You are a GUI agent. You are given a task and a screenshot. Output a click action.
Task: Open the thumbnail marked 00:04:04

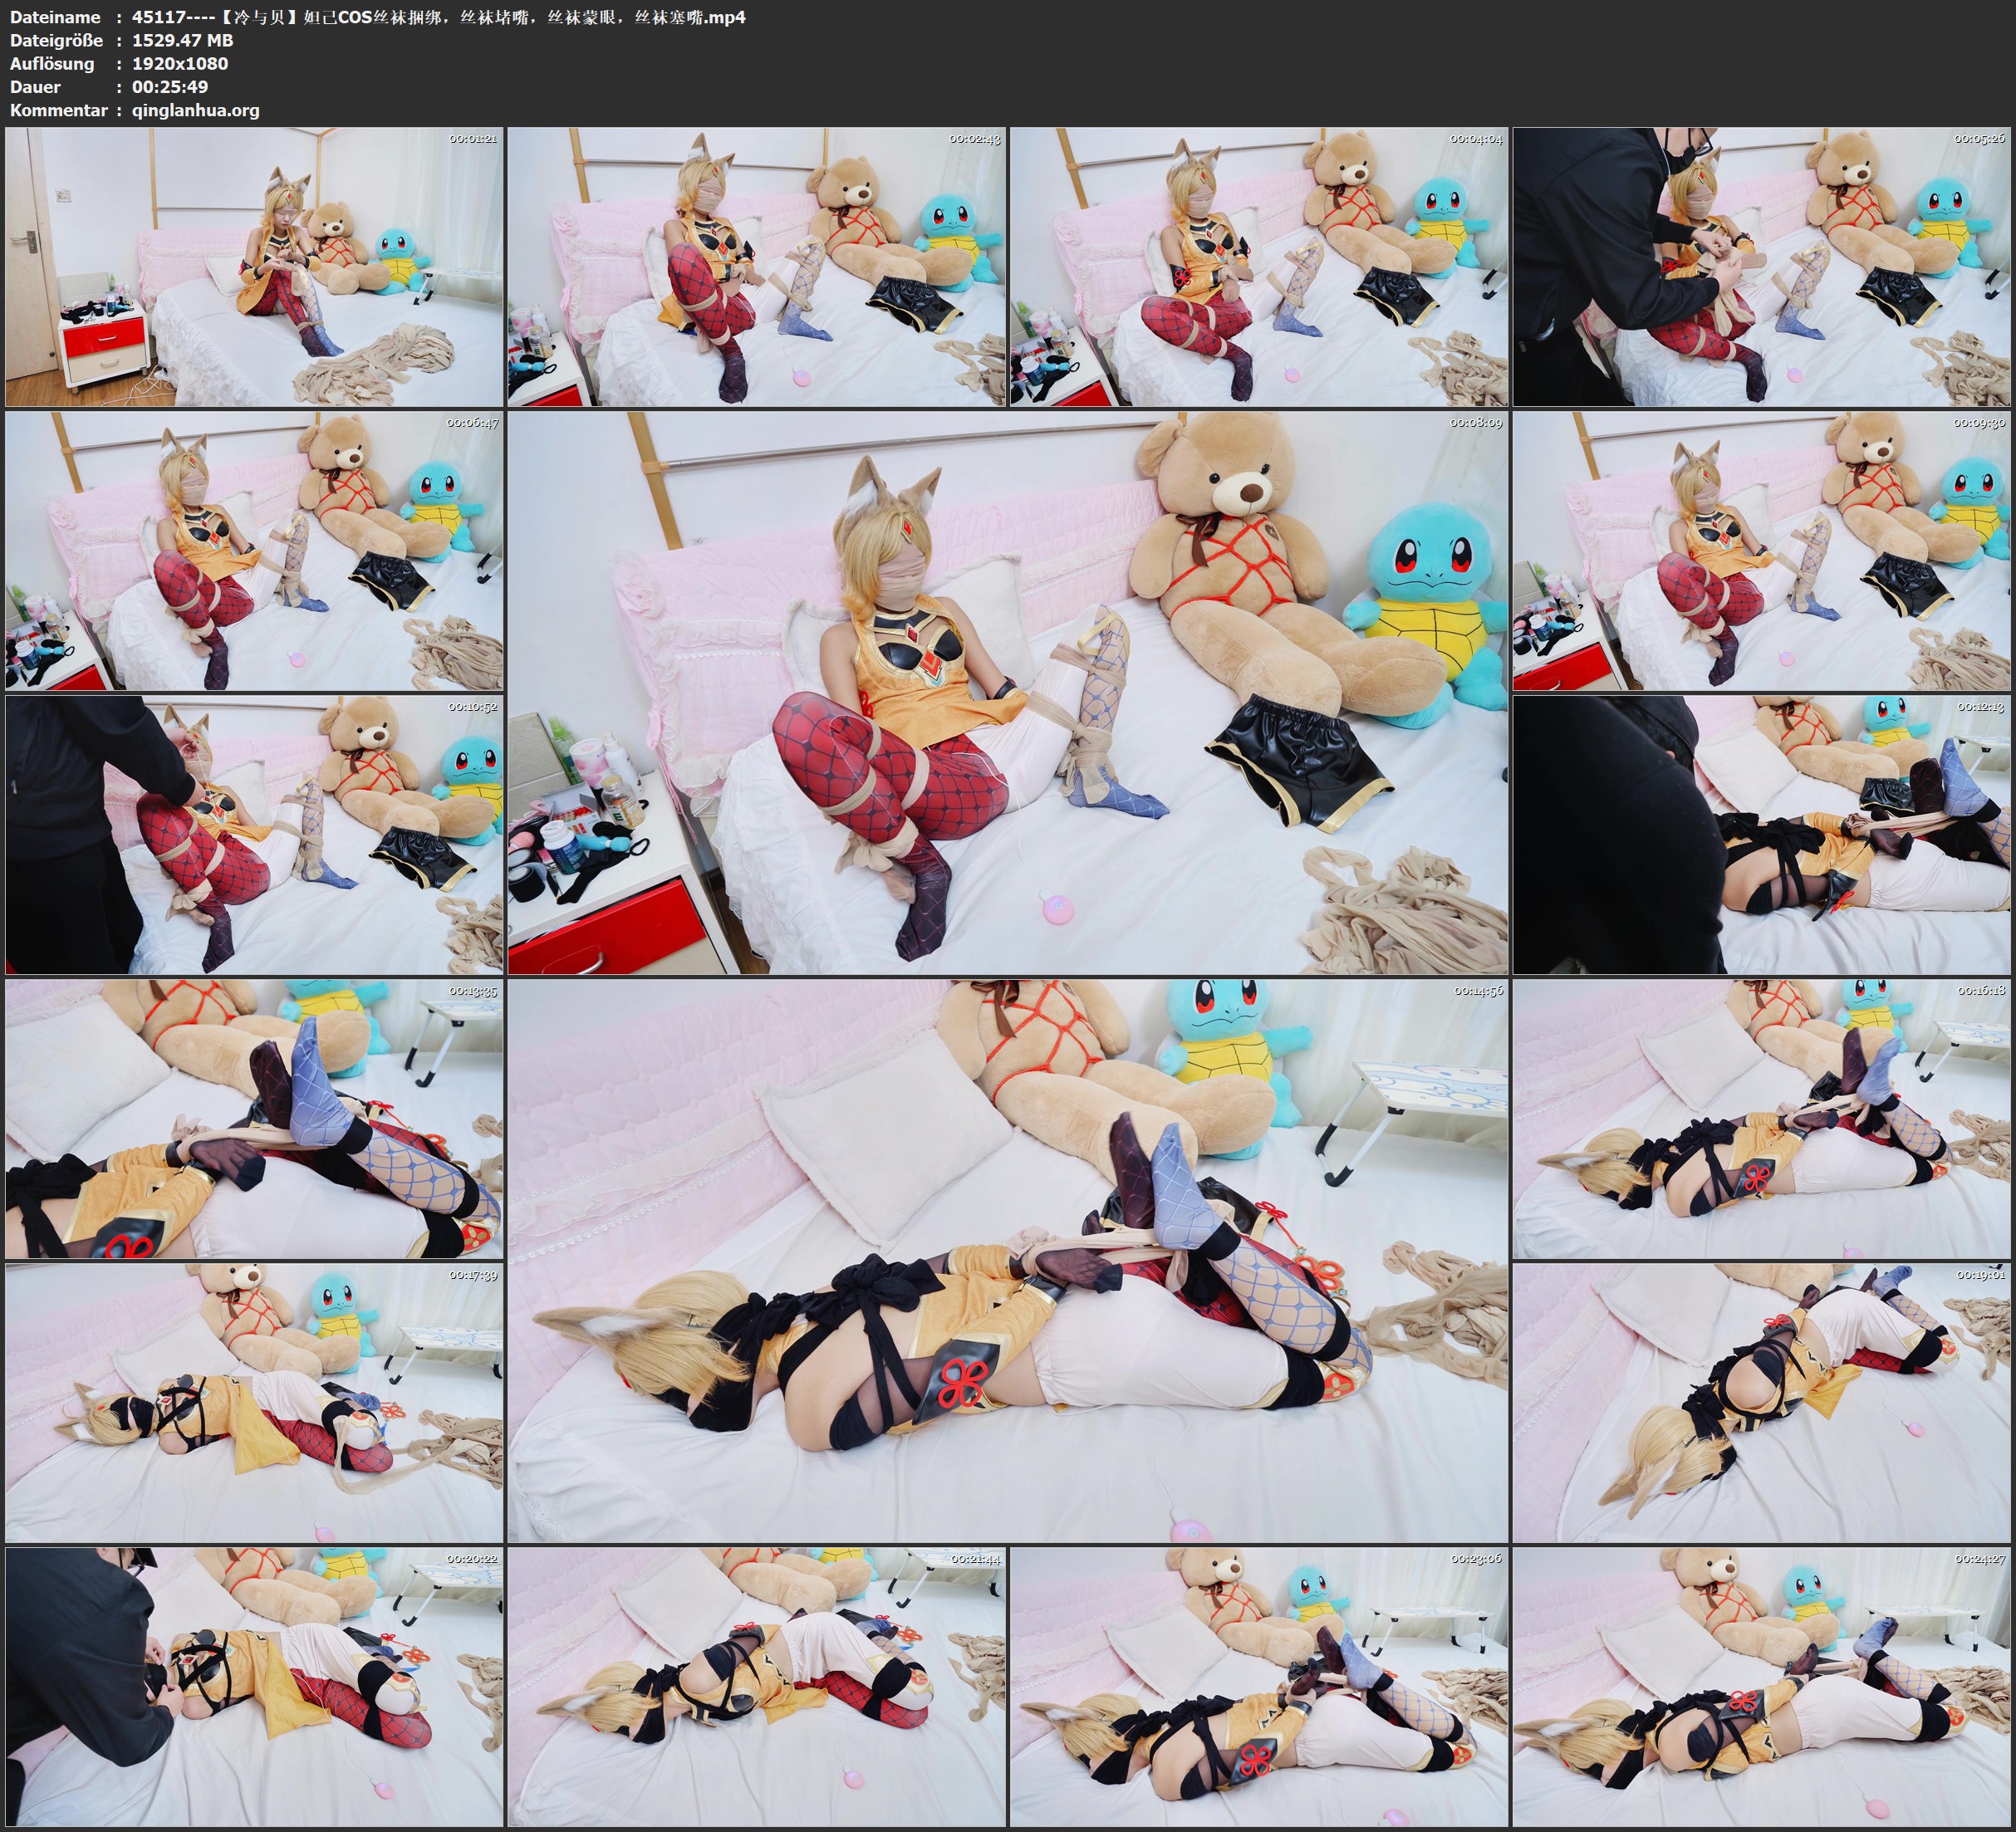(x=1258, y=266)
